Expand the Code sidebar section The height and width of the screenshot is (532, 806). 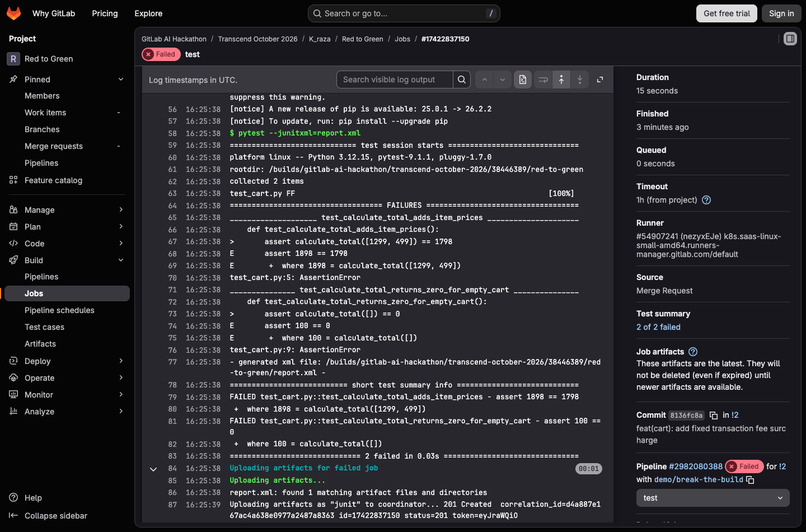tap(121, 243)
